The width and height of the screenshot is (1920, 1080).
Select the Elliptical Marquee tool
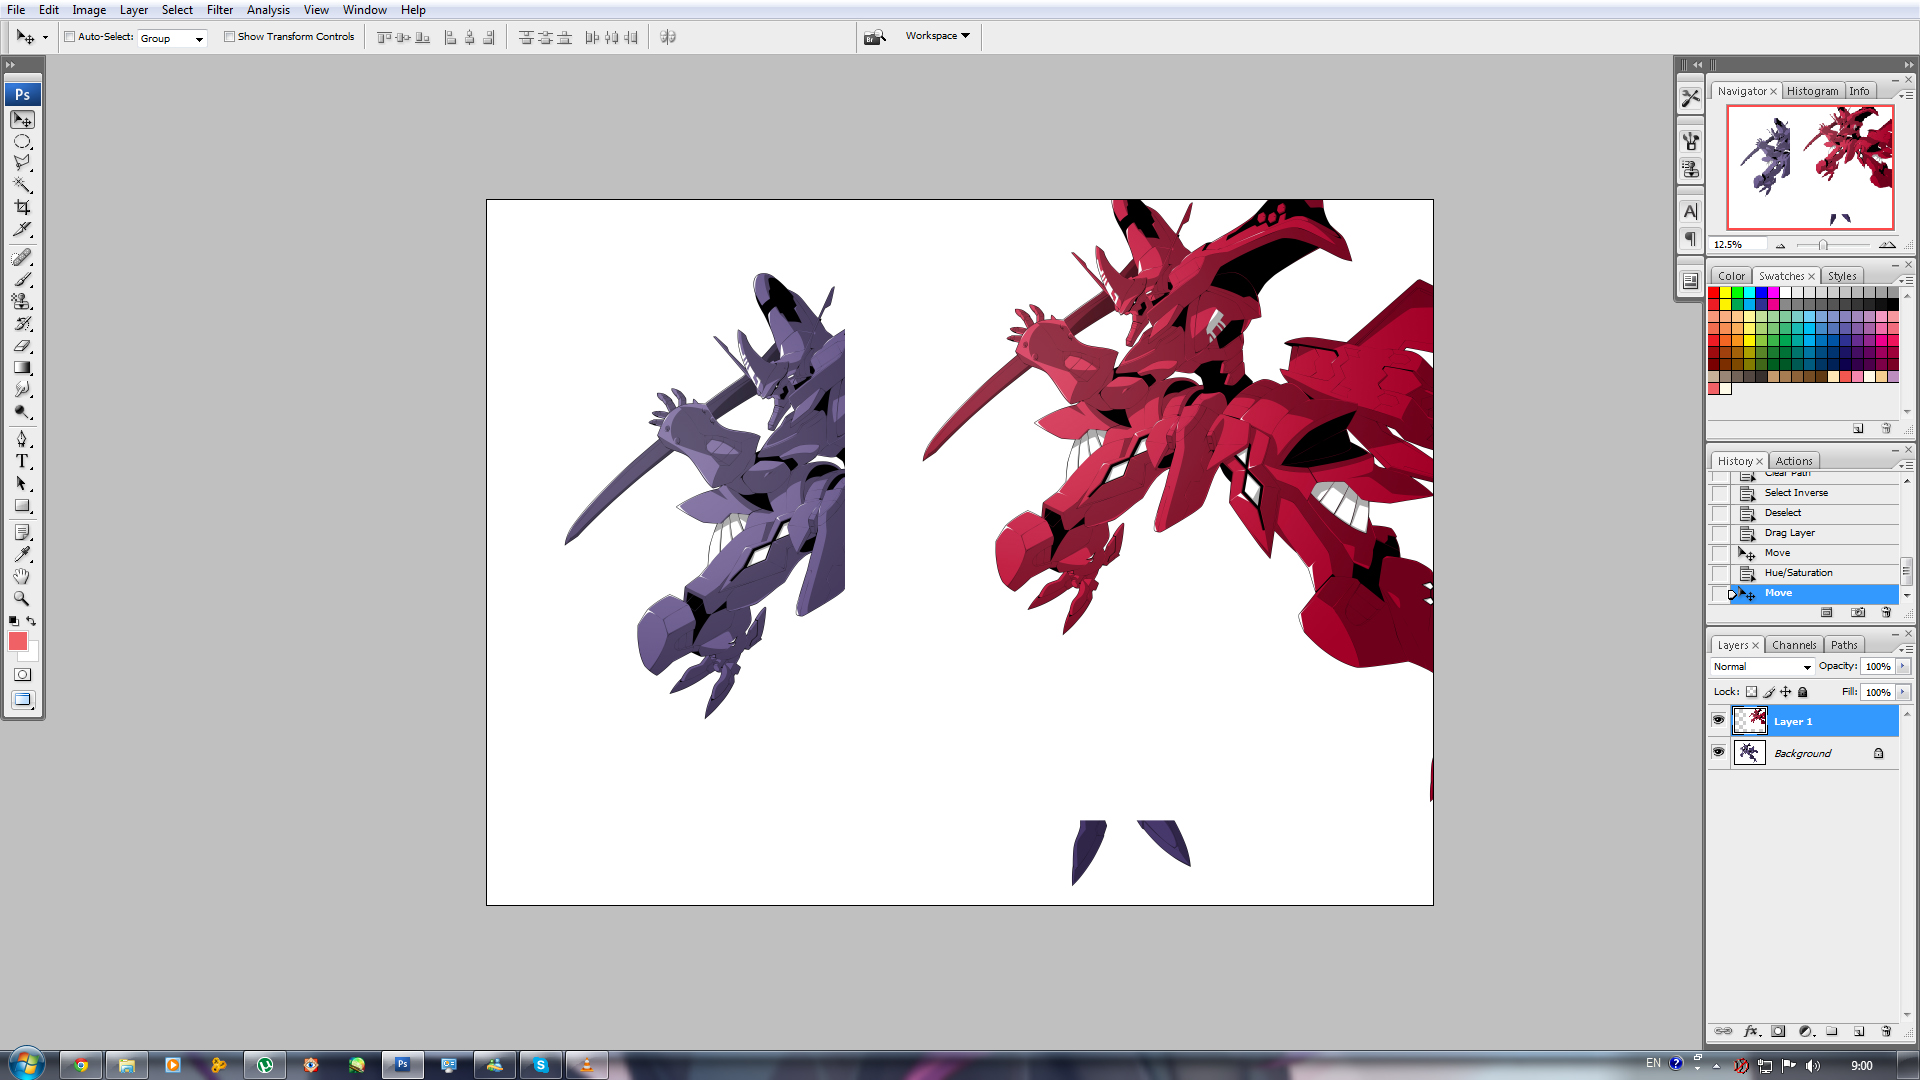tap(22, 142)
